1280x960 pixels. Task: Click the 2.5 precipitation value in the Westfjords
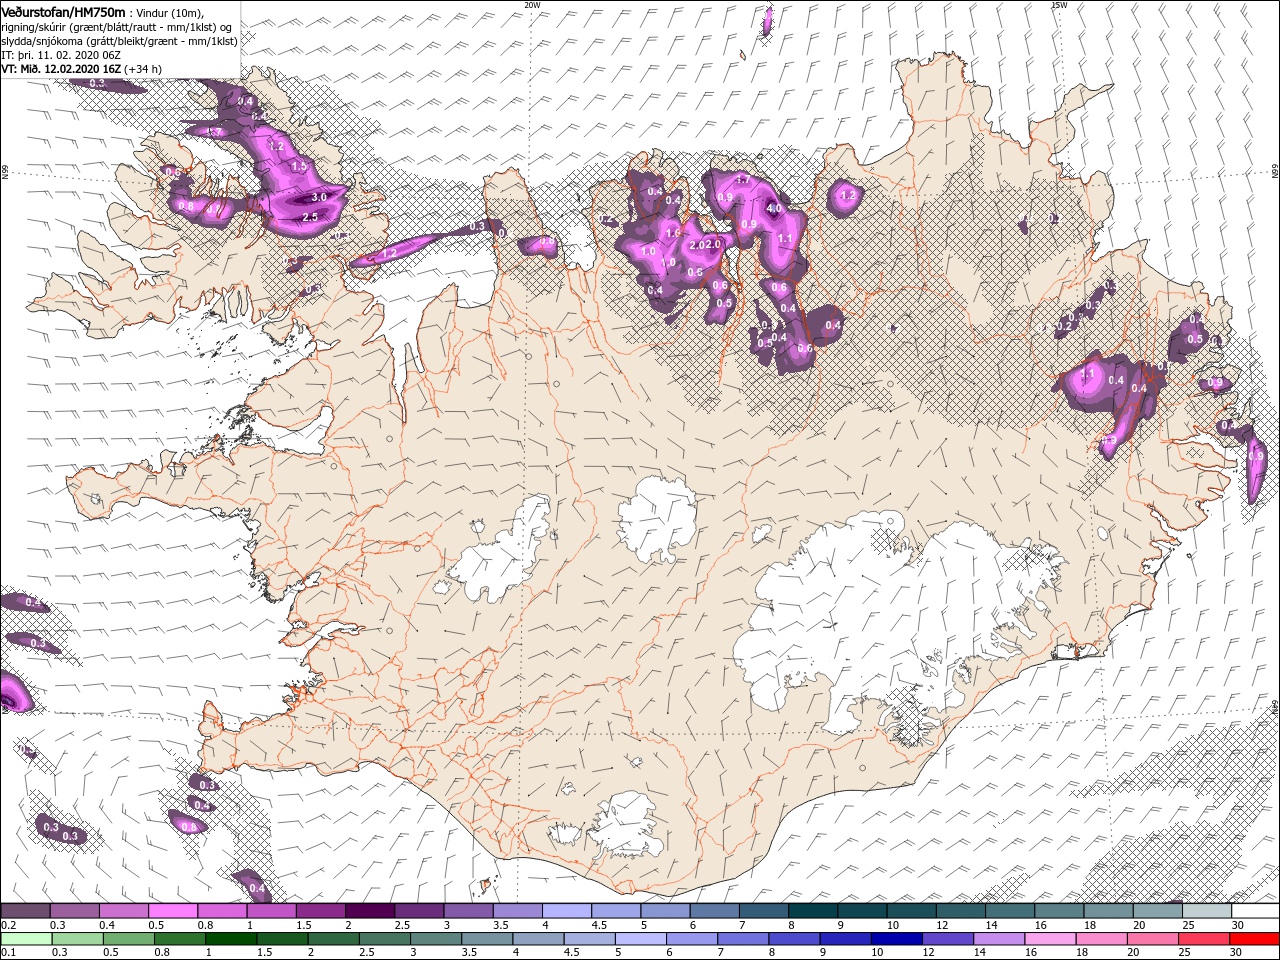tap(310, 217)
